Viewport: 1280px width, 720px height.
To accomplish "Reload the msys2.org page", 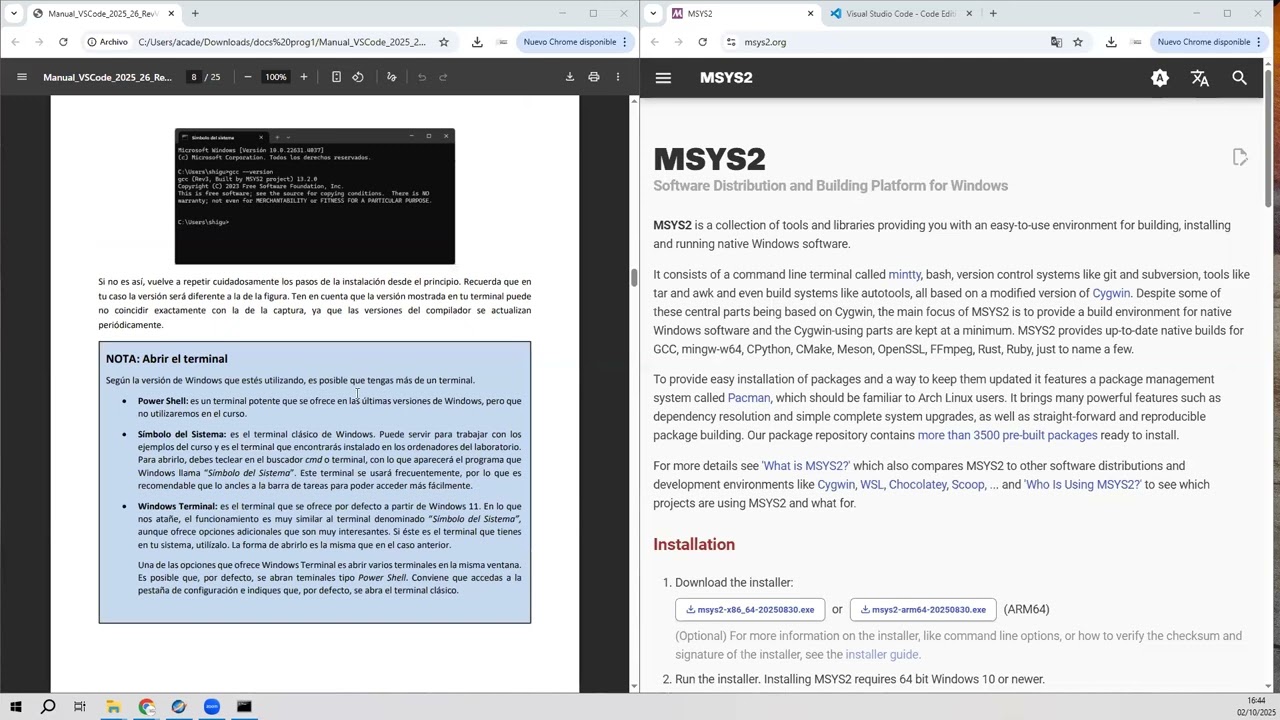I will (703, 42).
